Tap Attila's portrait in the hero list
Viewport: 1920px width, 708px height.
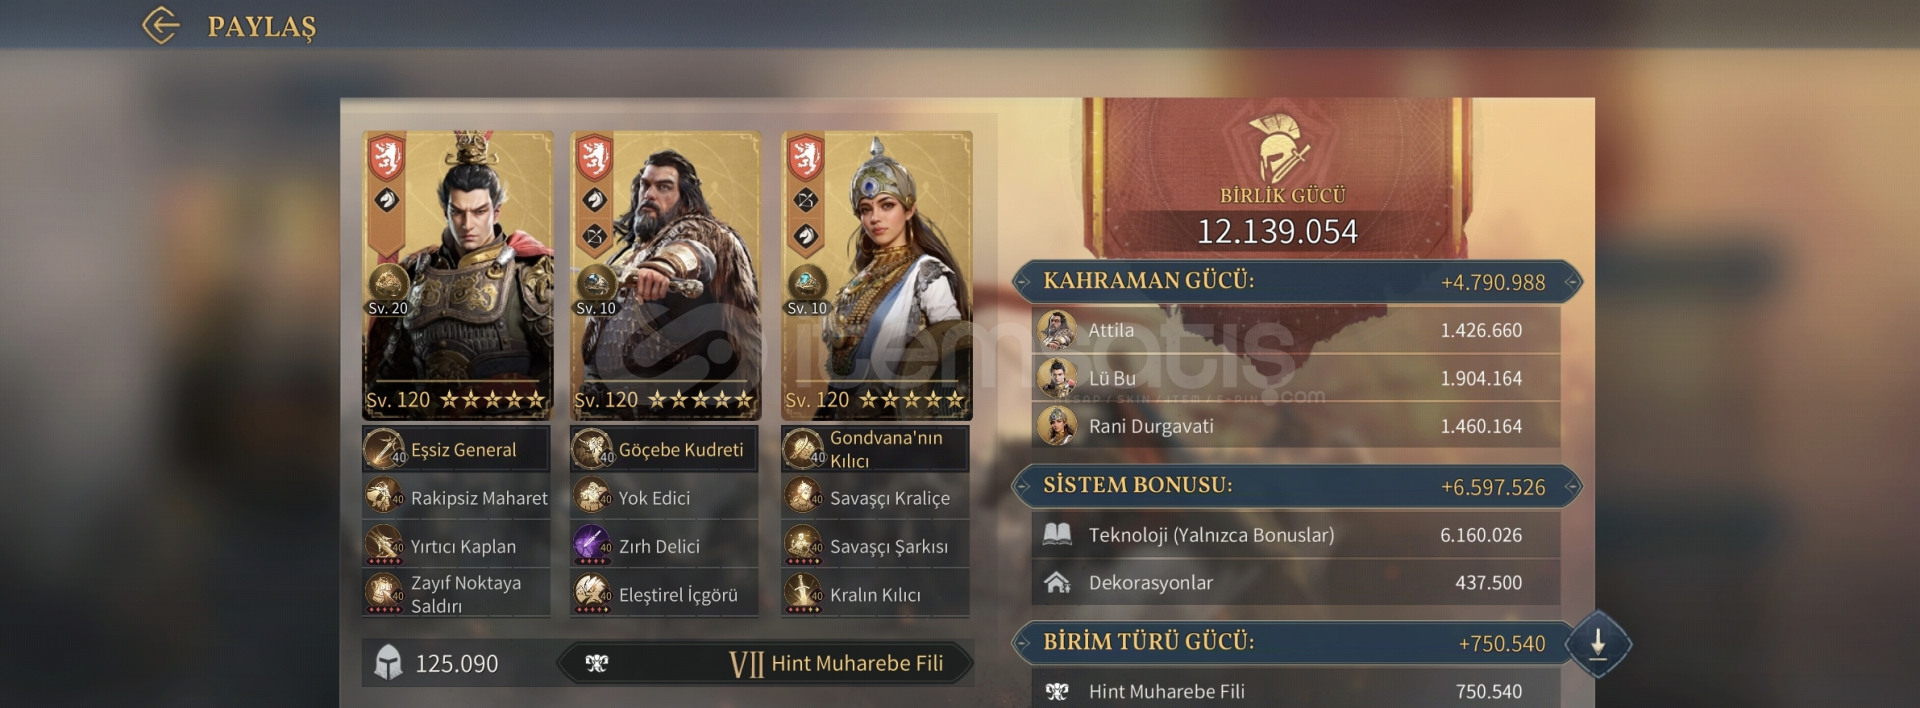click(x=1057, y=330)
